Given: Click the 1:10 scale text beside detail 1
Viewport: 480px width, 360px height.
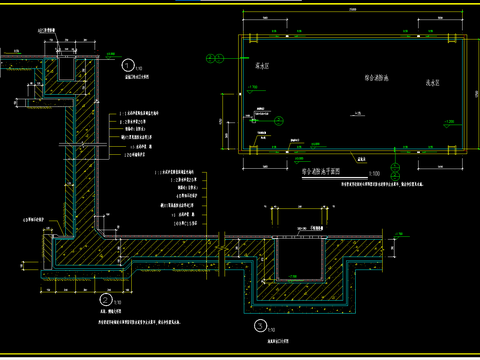Looking at the screenshot, I should pos(139,68).
